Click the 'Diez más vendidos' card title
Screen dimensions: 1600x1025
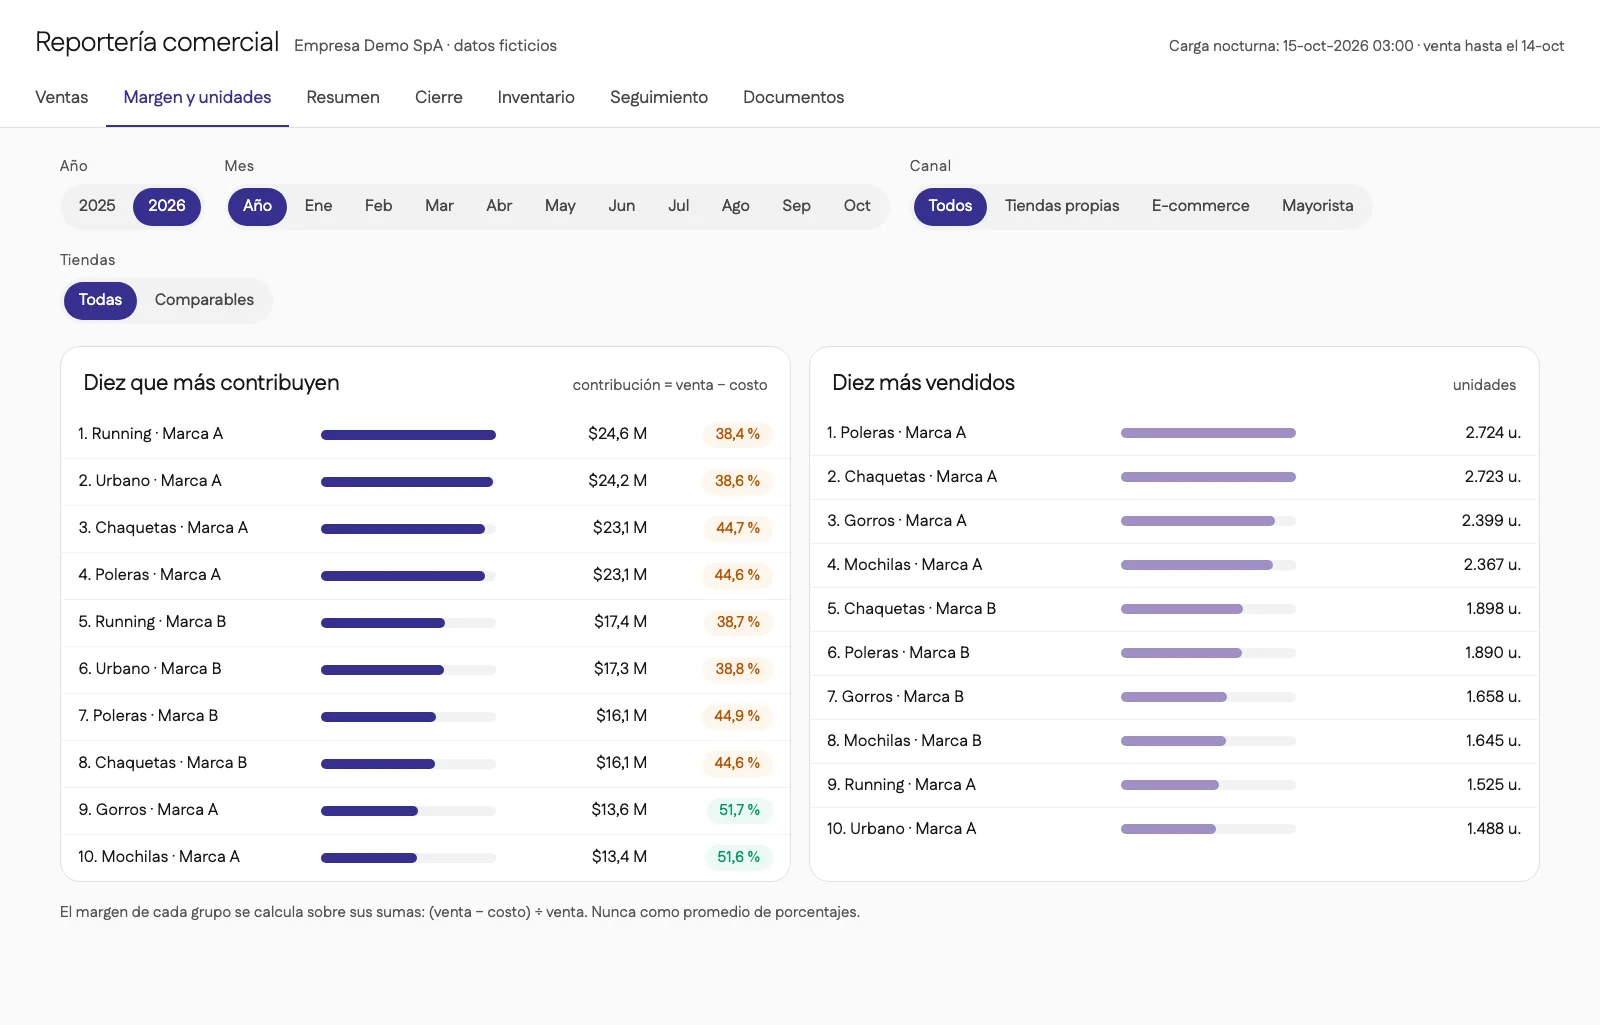point(923,383)
